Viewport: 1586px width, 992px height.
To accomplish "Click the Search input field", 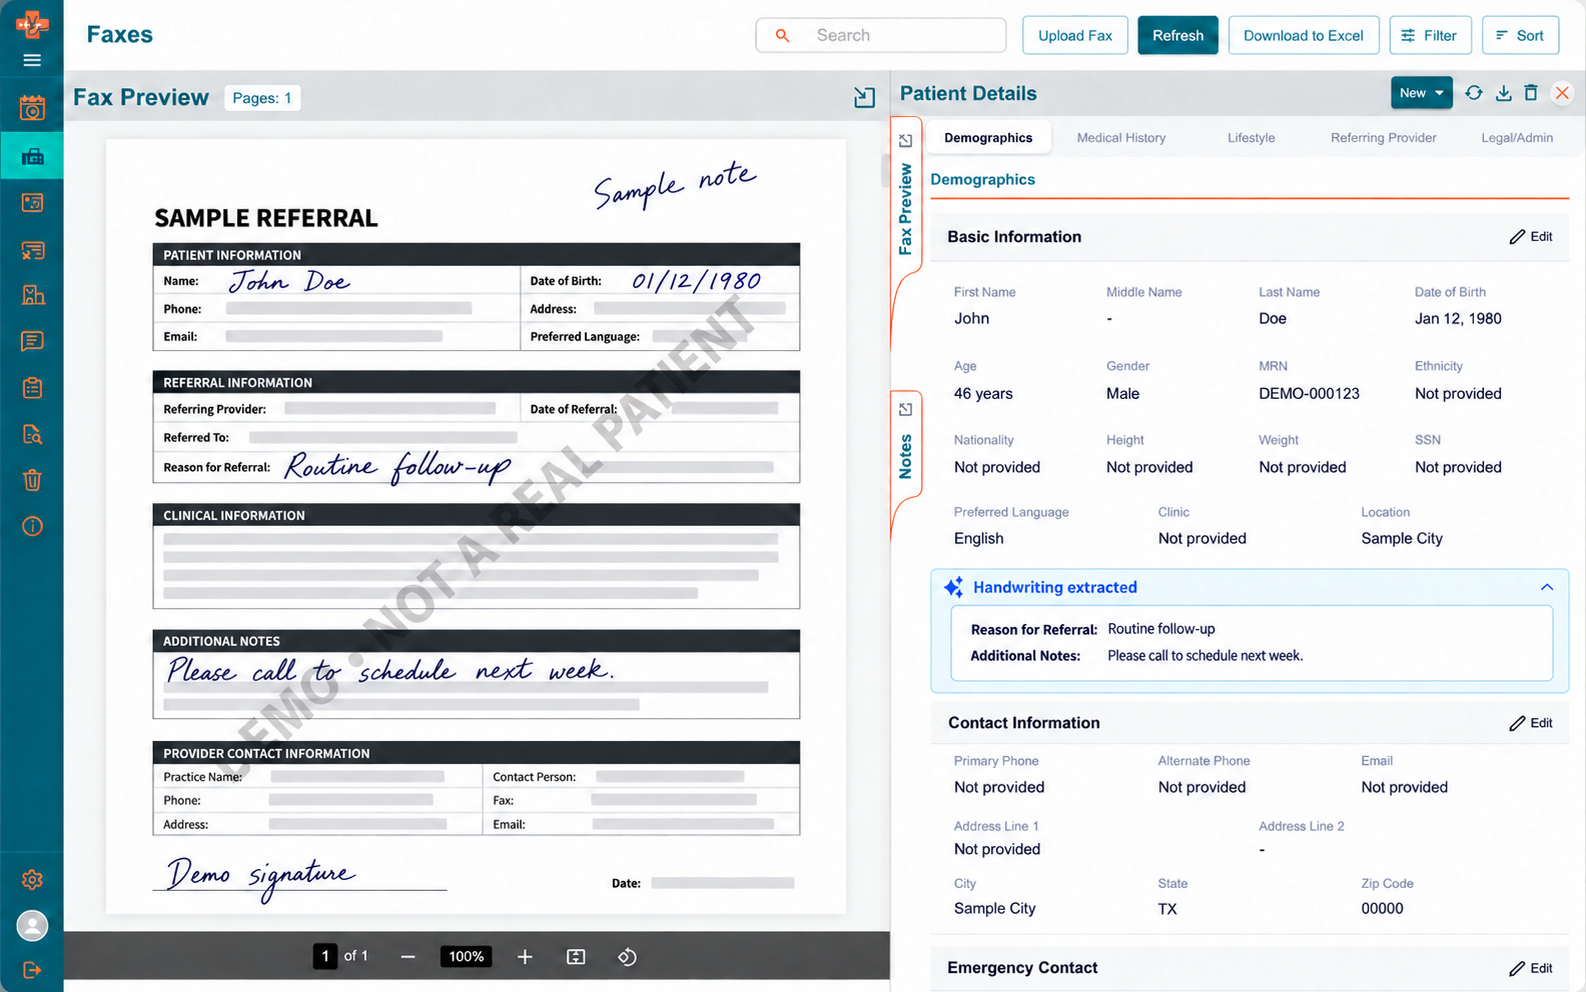I will click(x=881, y=35).
